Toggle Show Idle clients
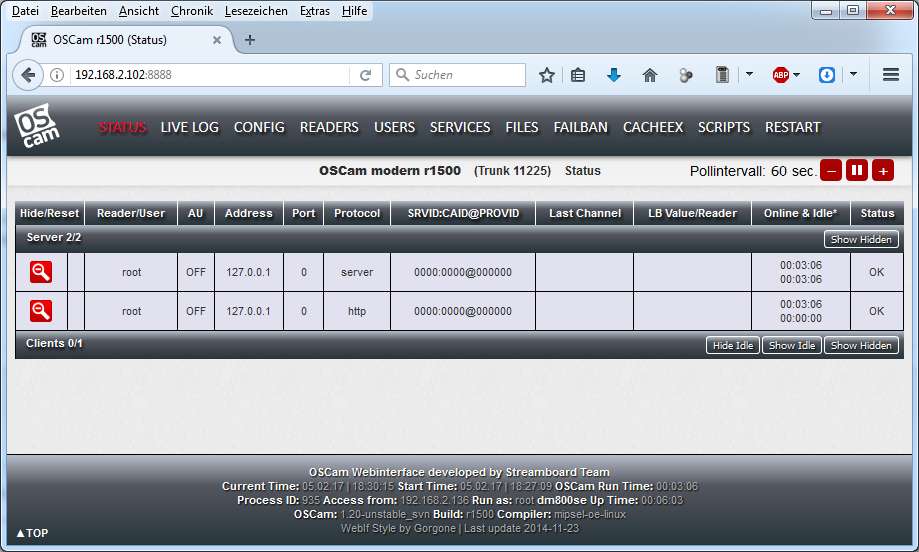 (792, 345)
